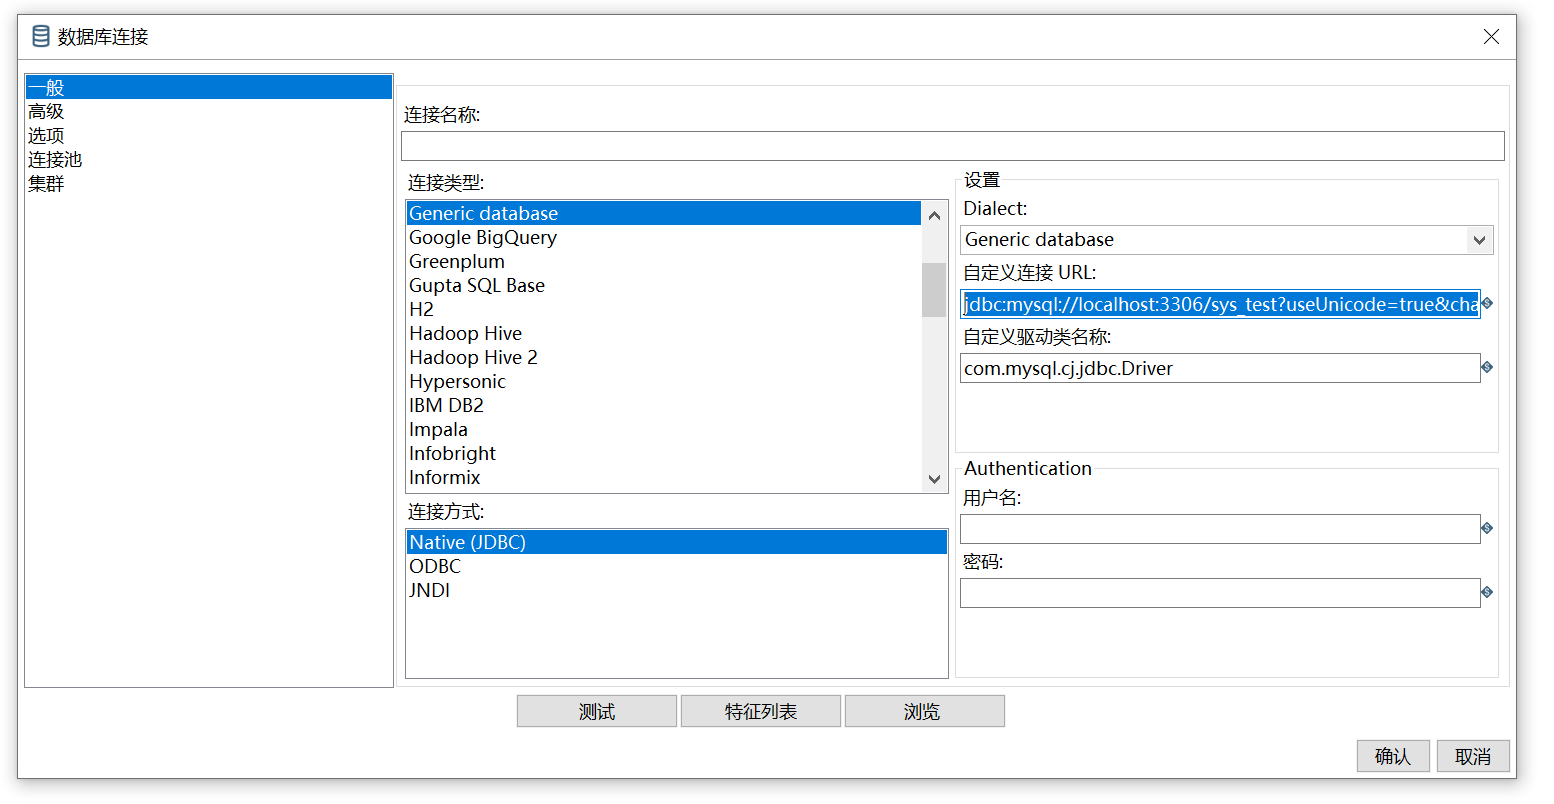Select Gupta SQL Base connection type
Viewport: 1554px width, 804px height.
tap(664, 285)
